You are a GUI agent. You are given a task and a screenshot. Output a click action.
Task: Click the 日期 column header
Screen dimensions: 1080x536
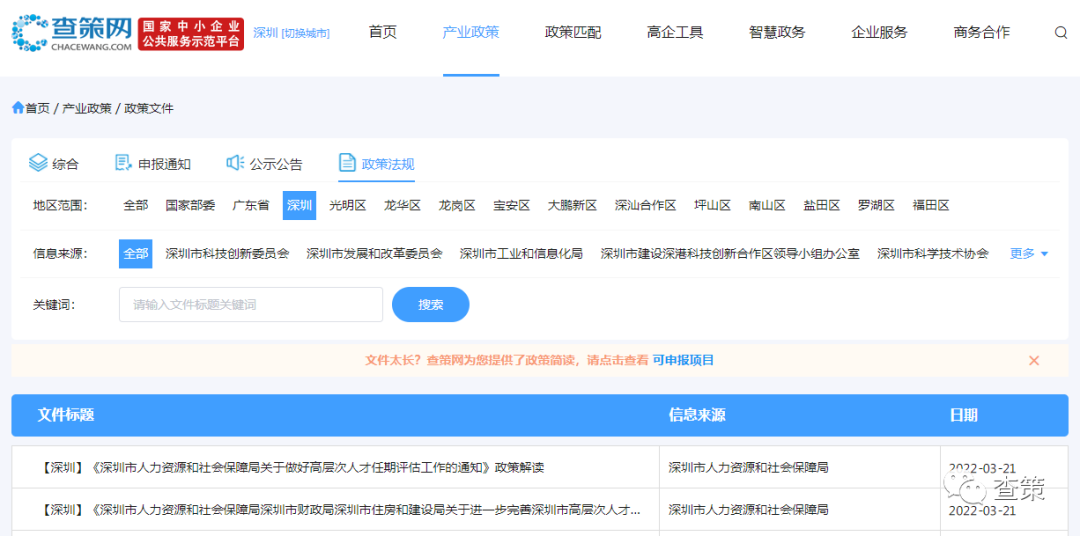[x=964, y=415]
